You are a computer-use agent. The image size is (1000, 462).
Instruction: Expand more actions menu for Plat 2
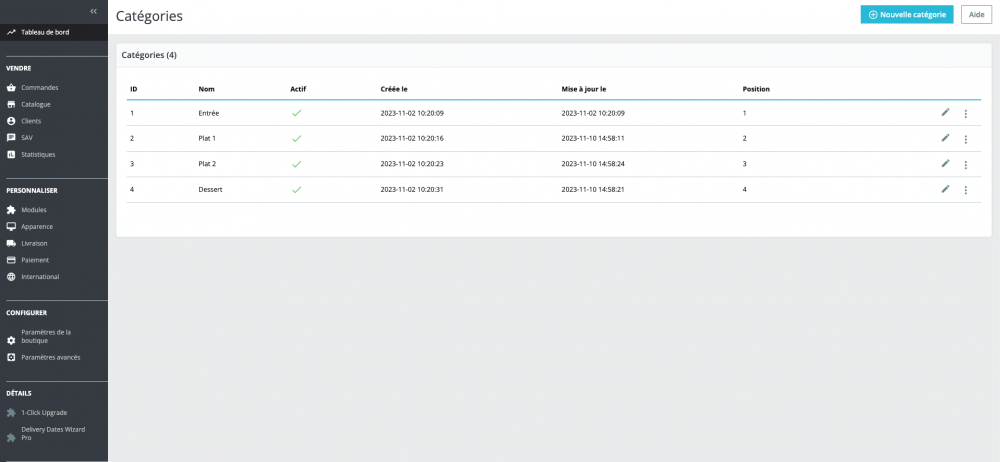pyautogui.click(x=966, y=165)
